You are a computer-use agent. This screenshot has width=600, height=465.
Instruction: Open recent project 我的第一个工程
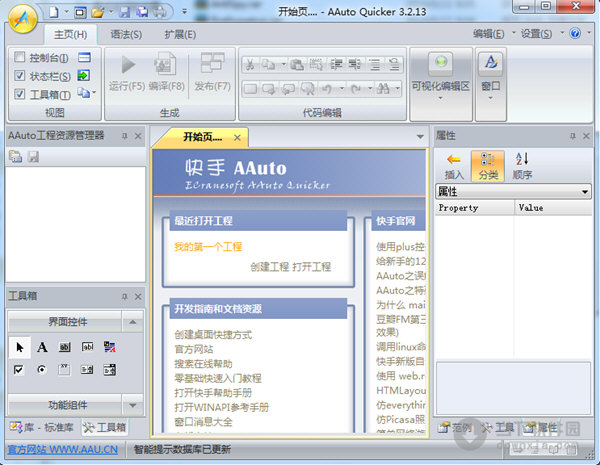click(208, 247)
